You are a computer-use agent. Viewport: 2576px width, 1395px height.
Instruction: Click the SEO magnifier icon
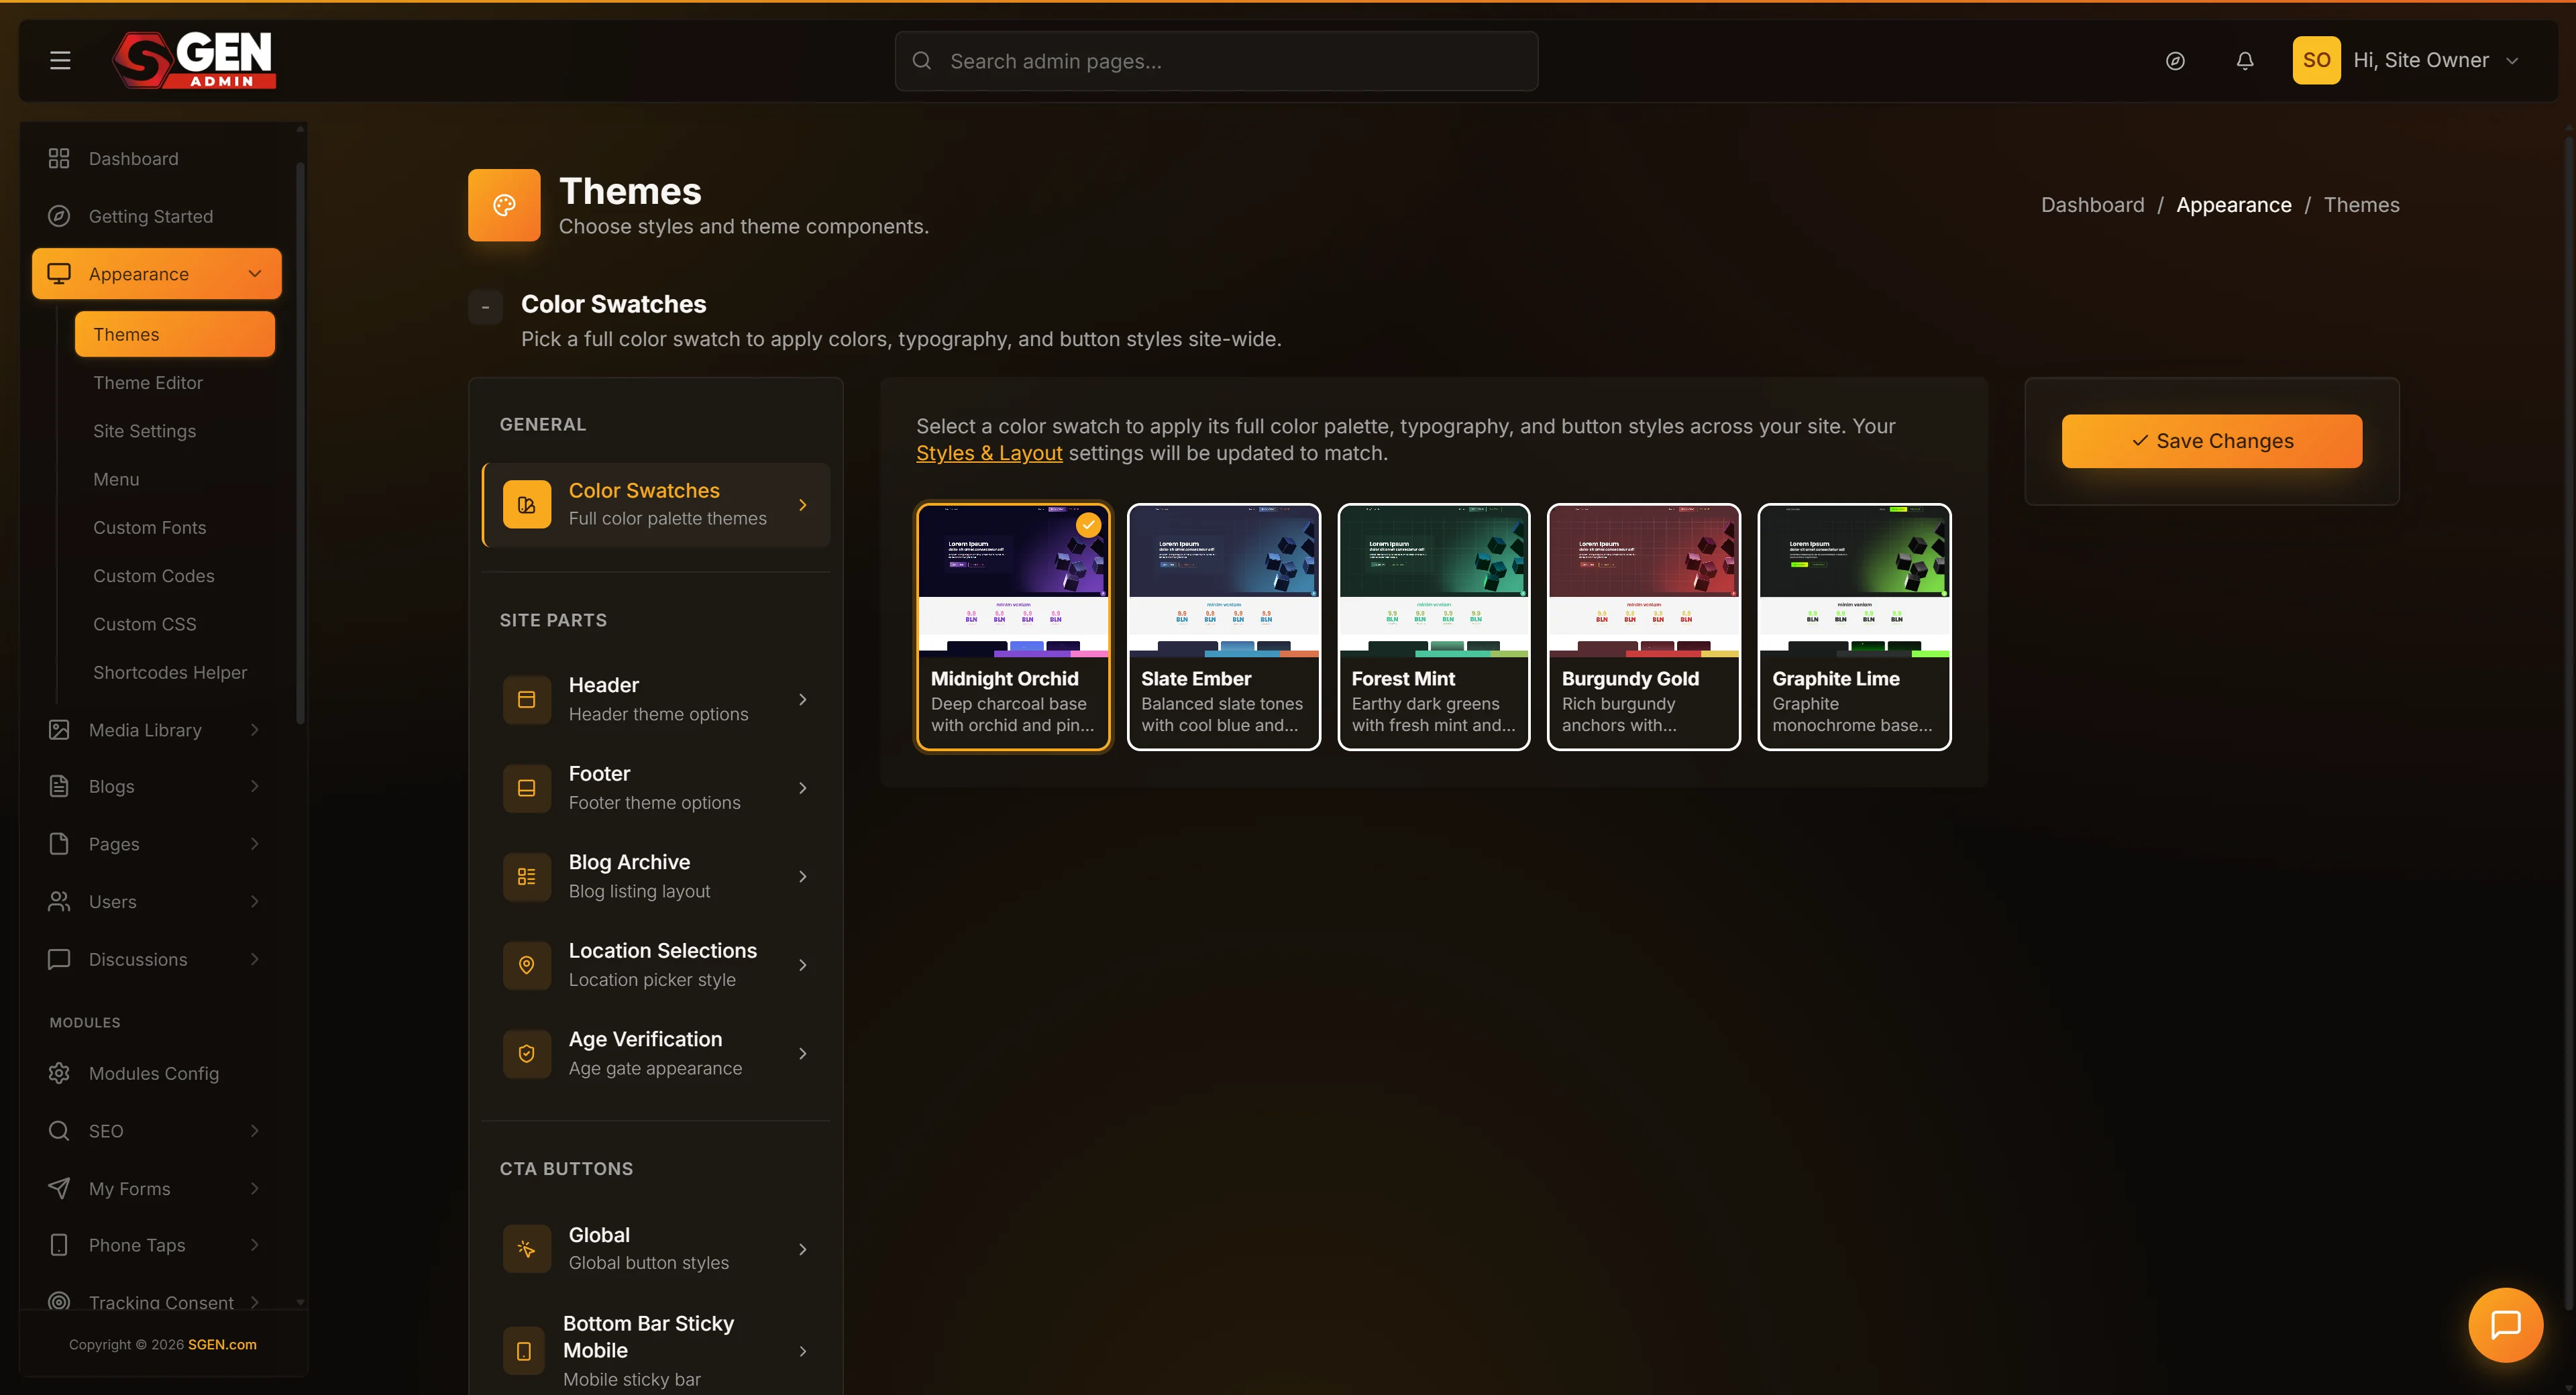[x=59, y=1131]
